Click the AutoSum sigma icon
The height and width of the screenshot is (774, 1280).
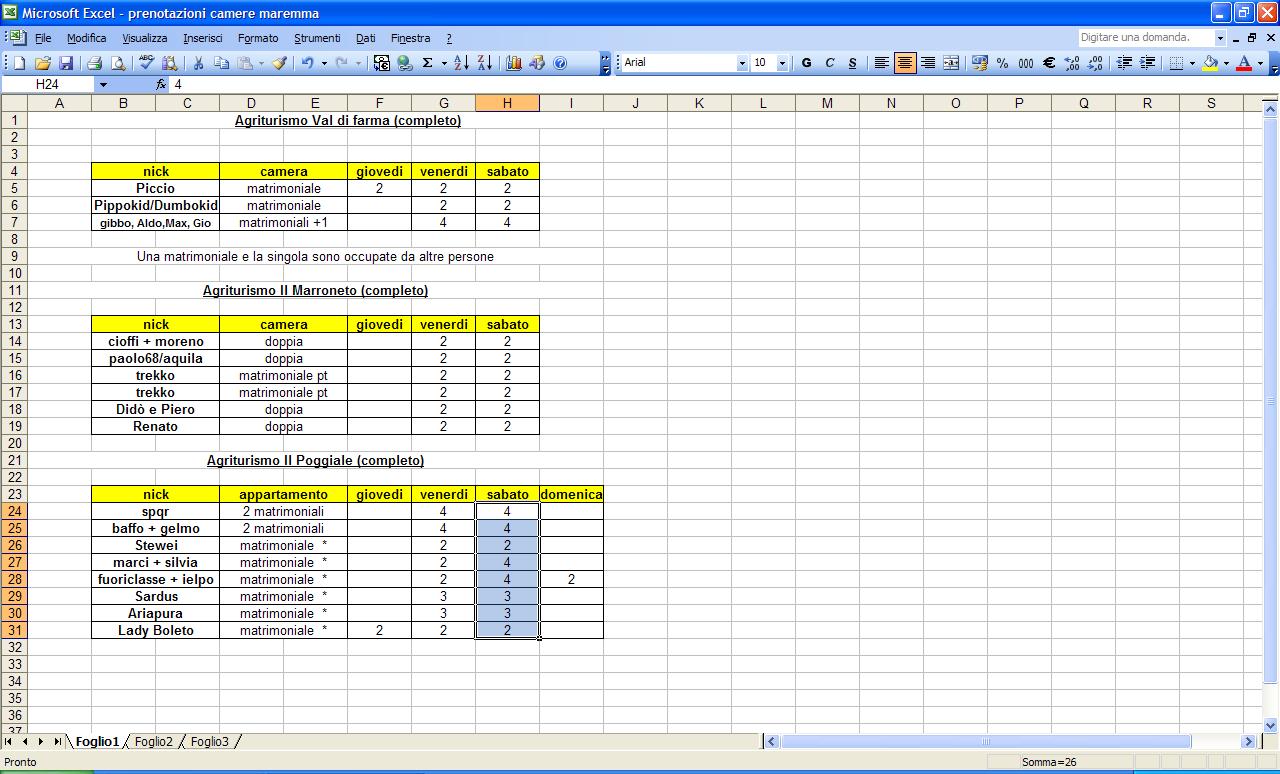(x=428, y=63)
